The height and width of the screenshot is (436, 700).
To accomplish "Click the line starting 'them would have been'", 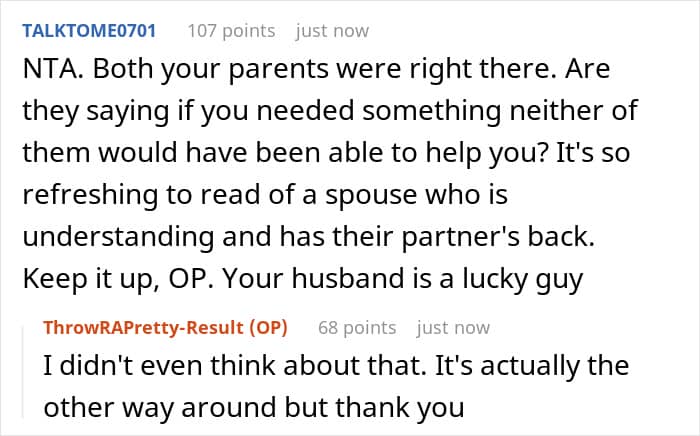I will pos(326,153).
